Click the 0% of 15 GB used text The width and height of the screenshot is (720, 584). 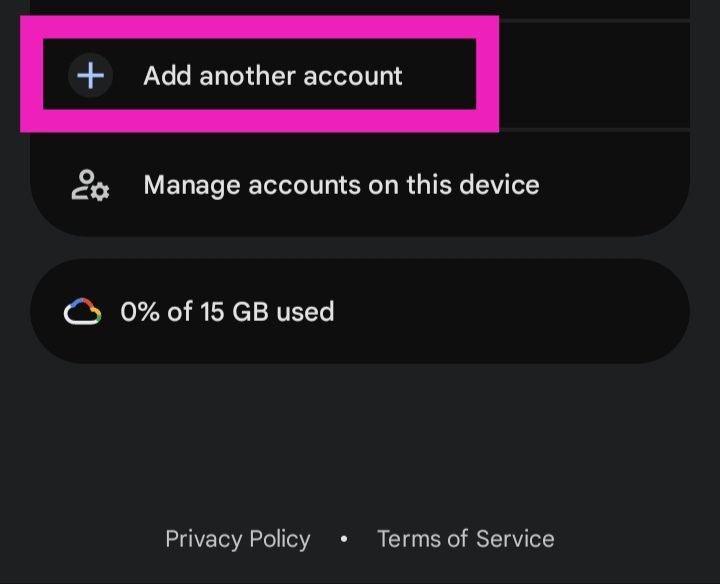pyautogui.click(x=227, y=312)
